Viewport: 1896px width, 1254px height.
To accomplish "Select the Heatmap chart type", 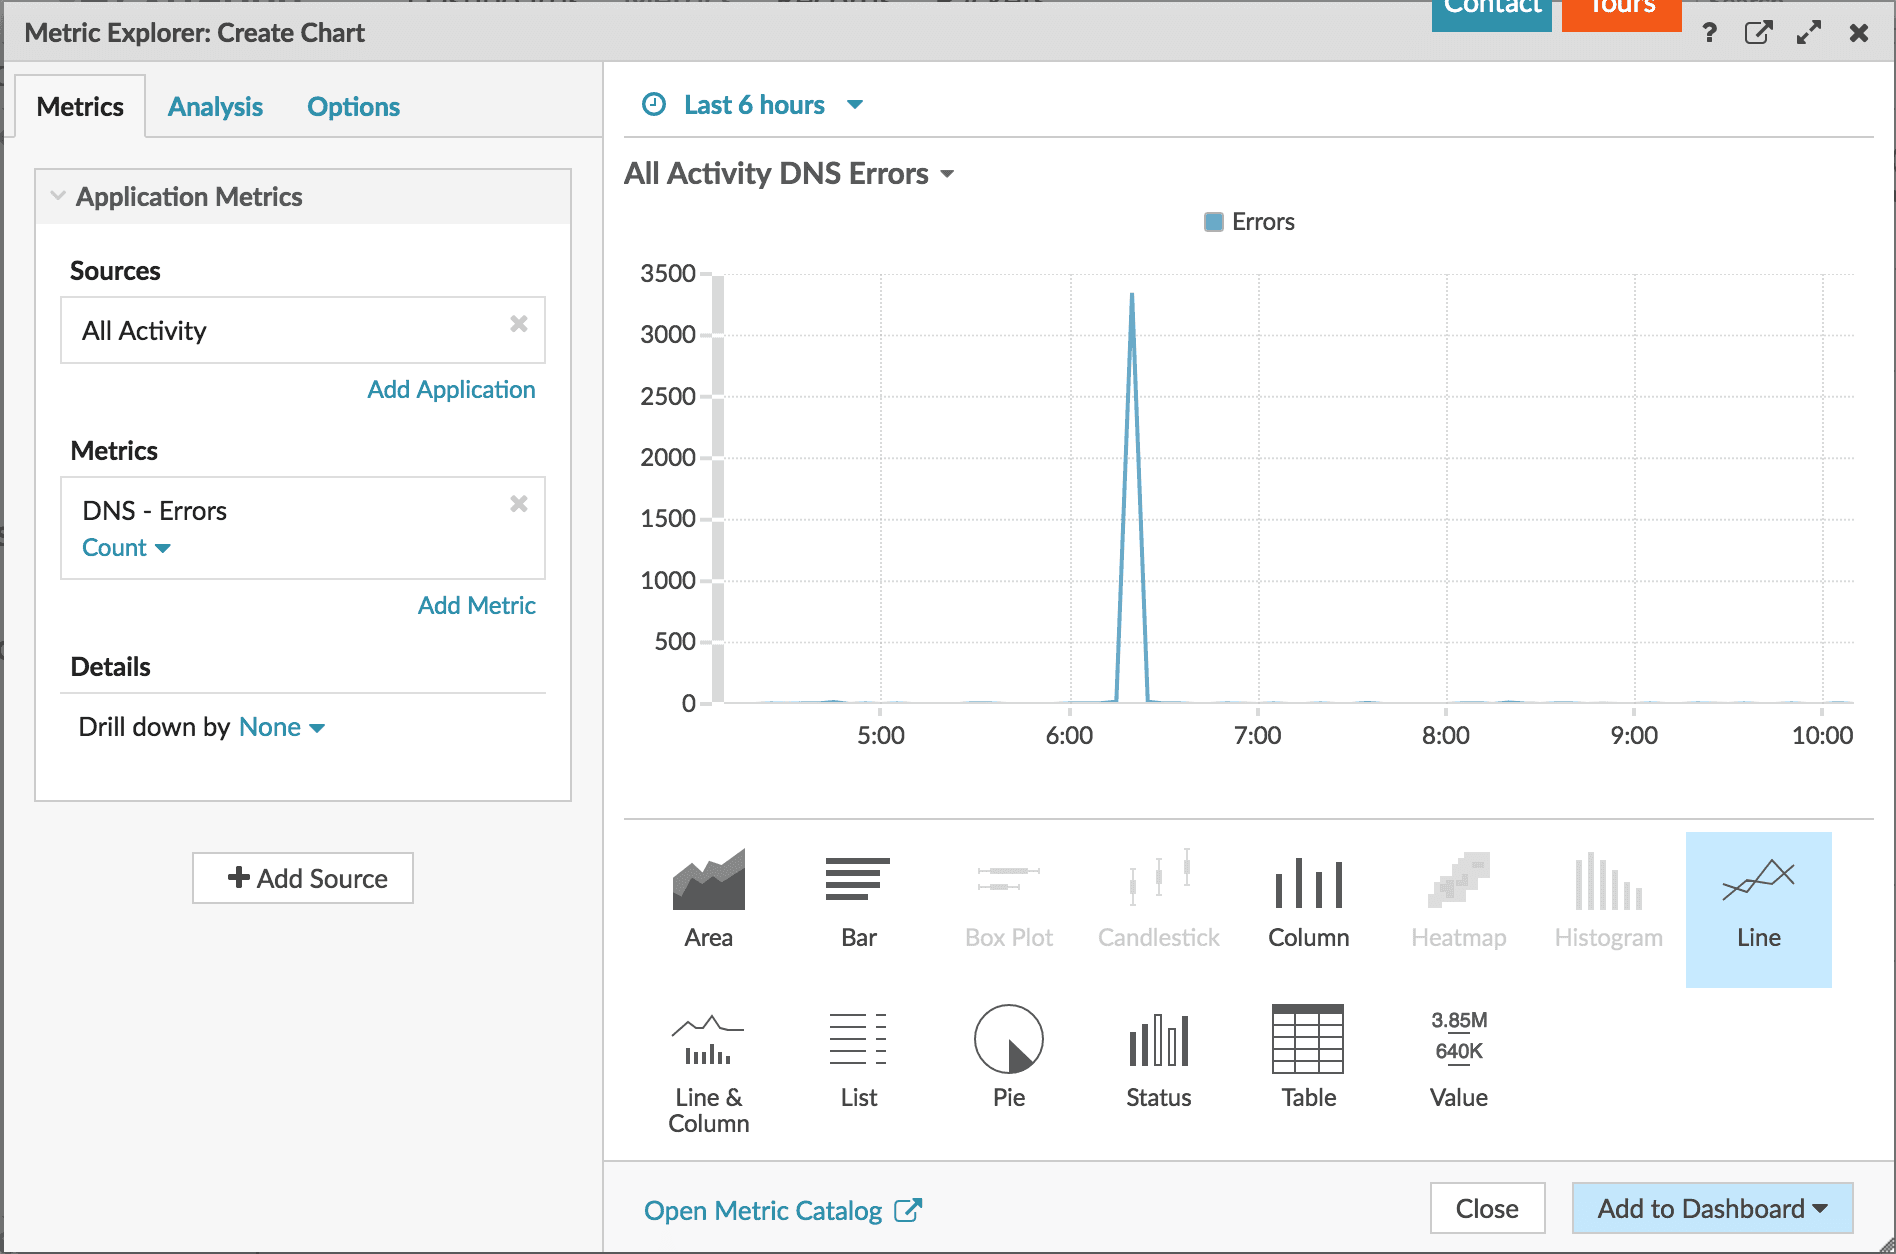I will tap(1458, 900).
